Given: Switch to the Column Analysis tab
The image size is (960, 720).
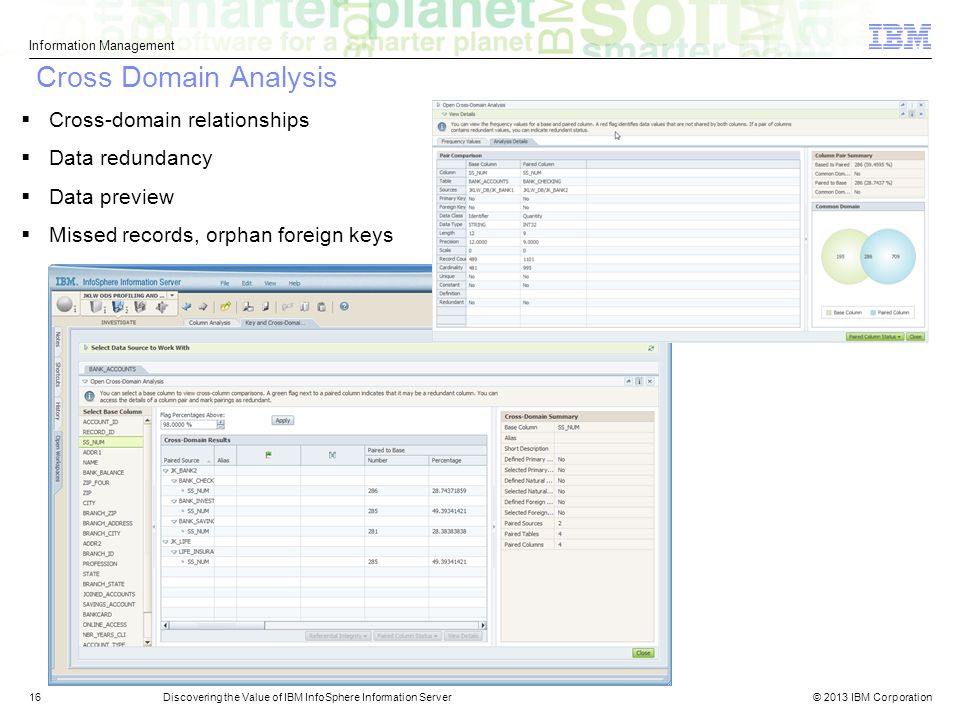Looking at the screenshot, I should tap(209, 323).
